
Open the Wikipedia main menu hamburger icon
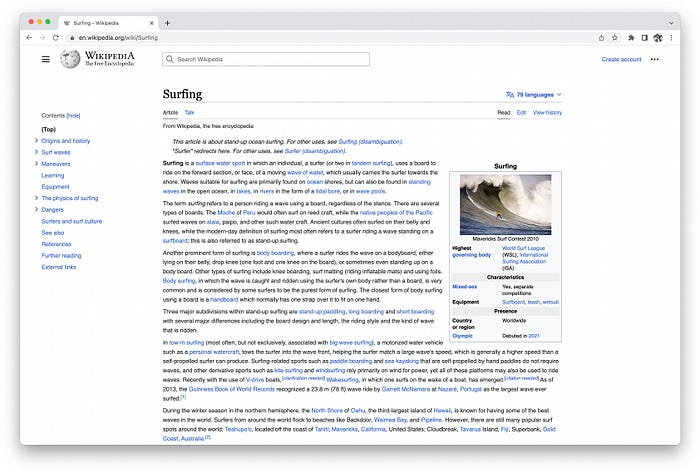46,59
